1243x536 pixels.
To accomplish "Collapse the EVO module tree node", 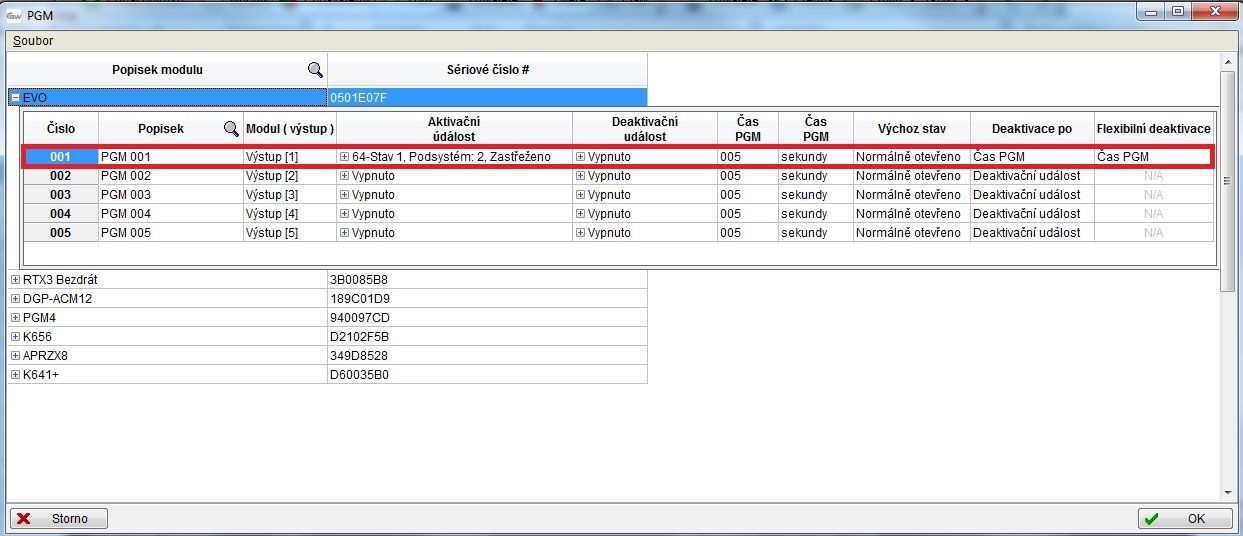I will (15, 98).
